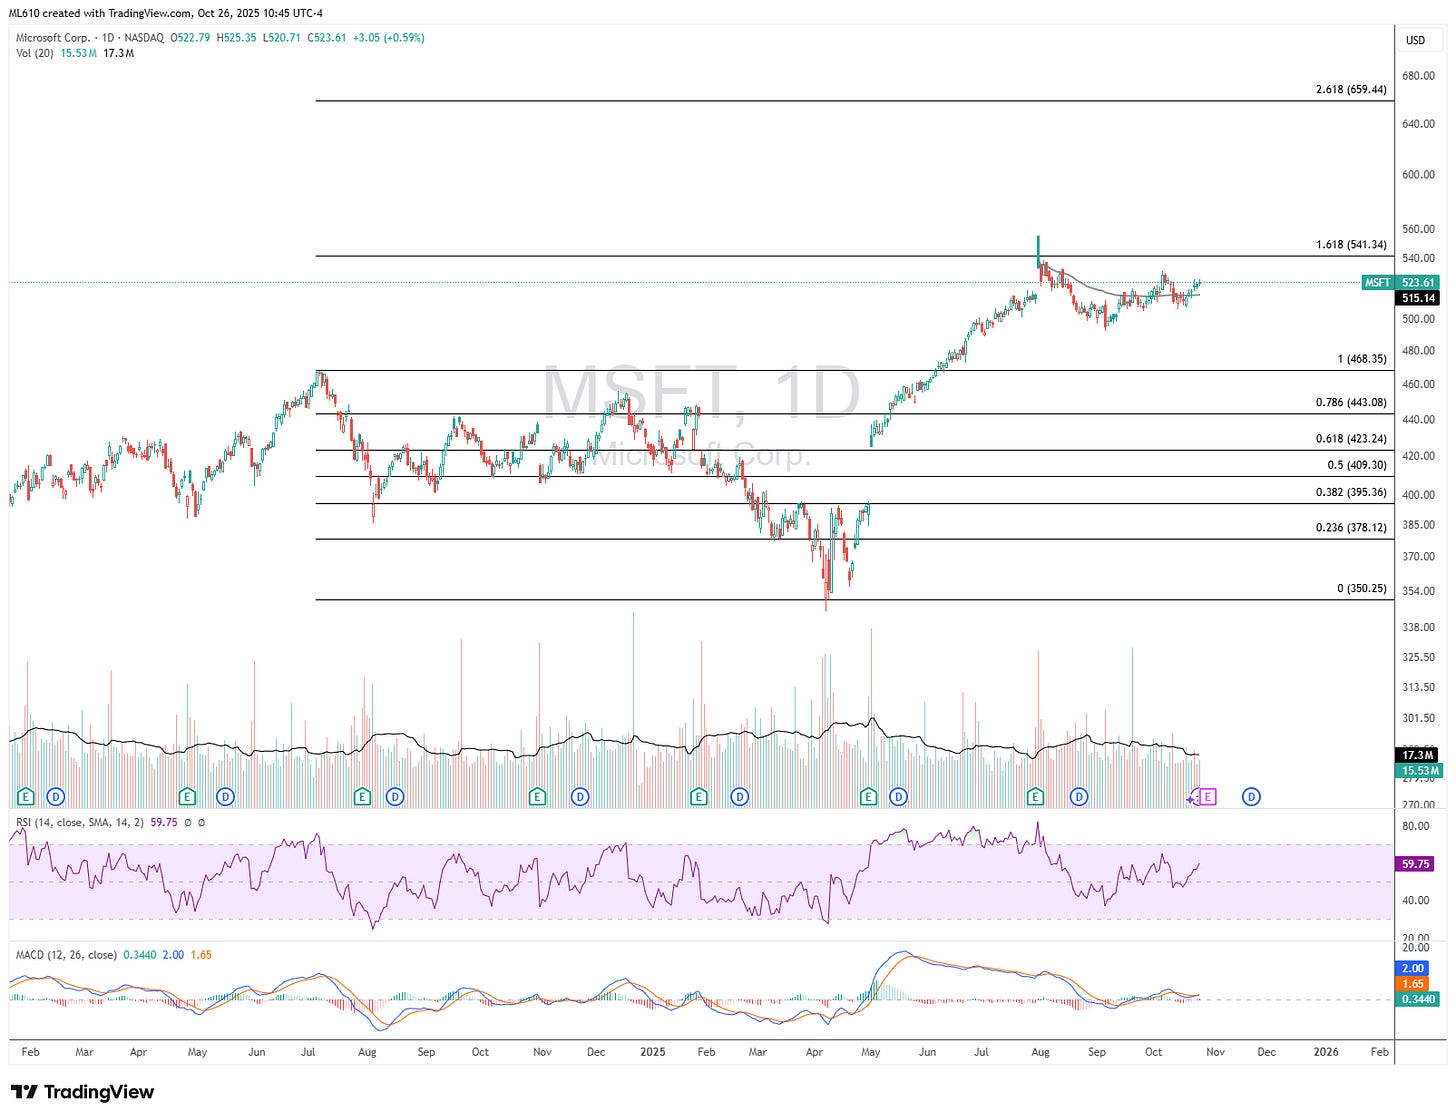
Task: Click the purple 59.75 RSI axis label
Action: (1416, 864)
